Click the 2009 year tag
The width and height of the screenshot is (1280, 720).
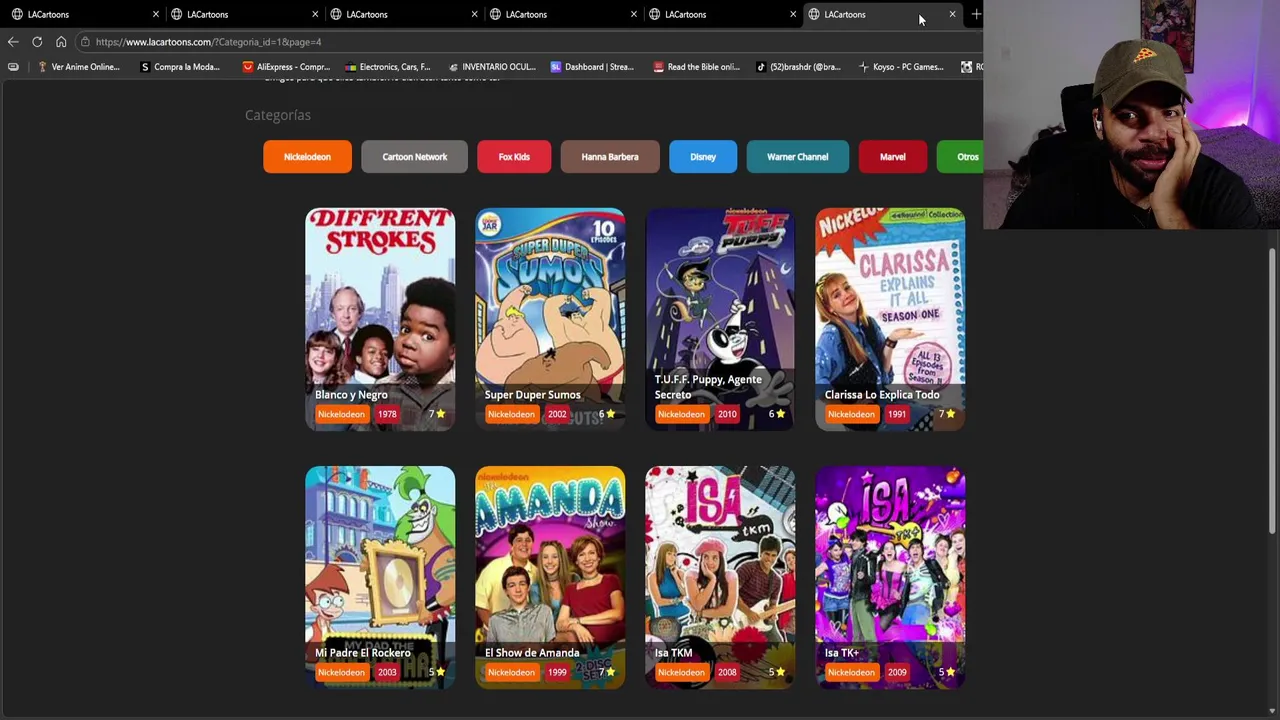(x=897, y=672)
